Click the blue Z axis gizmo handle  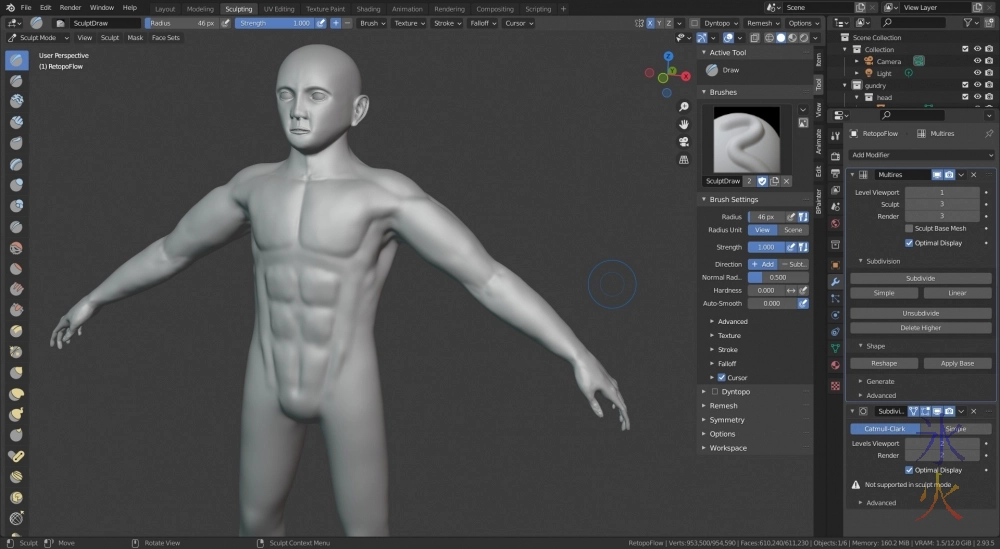[x=670, y=57]
